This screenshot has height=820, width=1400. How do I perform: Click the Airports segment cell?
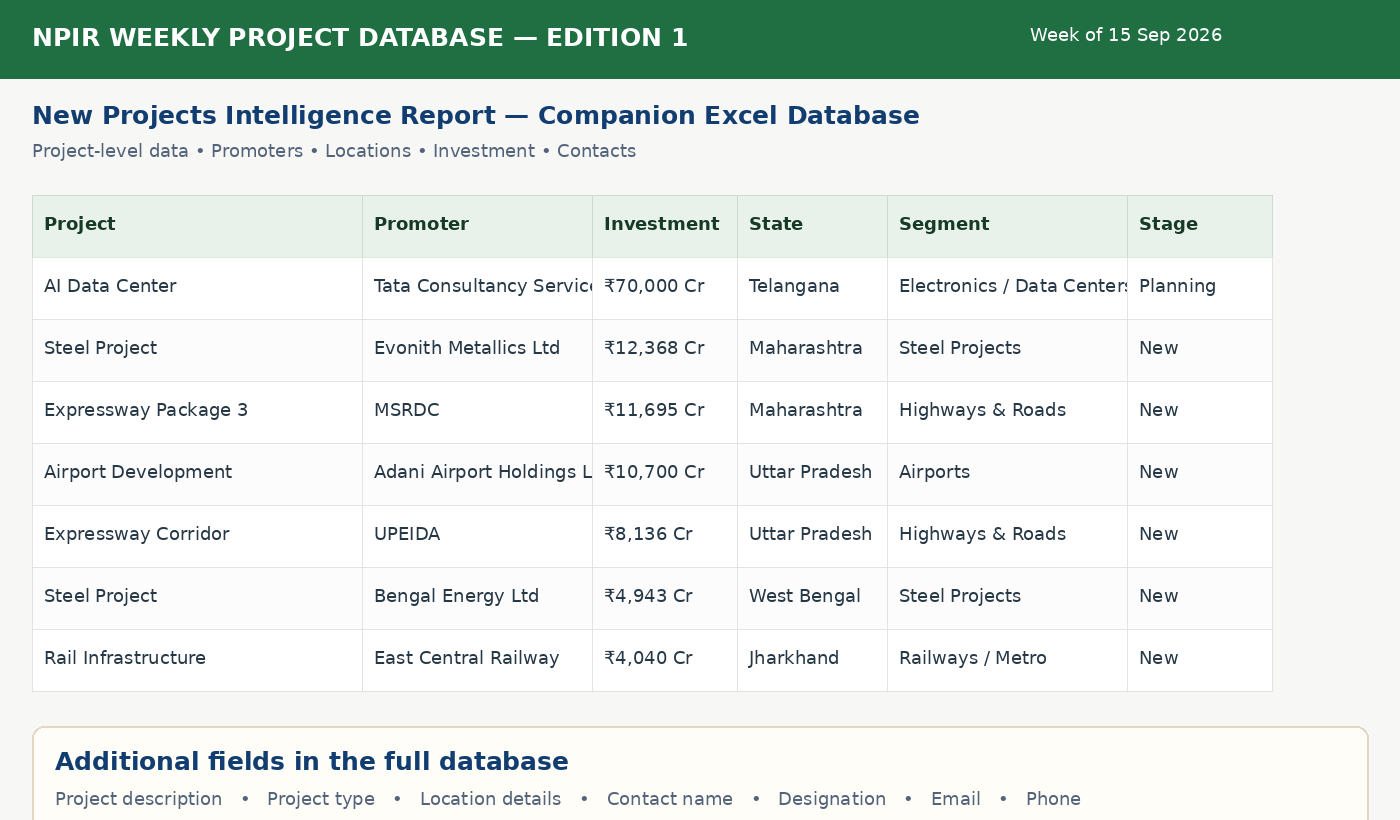(x=1007, y=474)
